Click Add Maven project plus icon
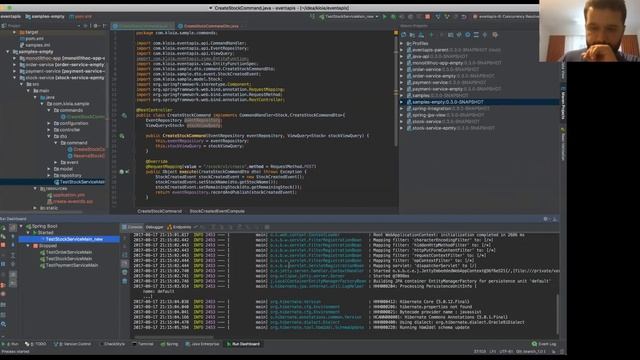Image resolution: width=640 pixels, height=360 pixels. [x=431, y=35]
